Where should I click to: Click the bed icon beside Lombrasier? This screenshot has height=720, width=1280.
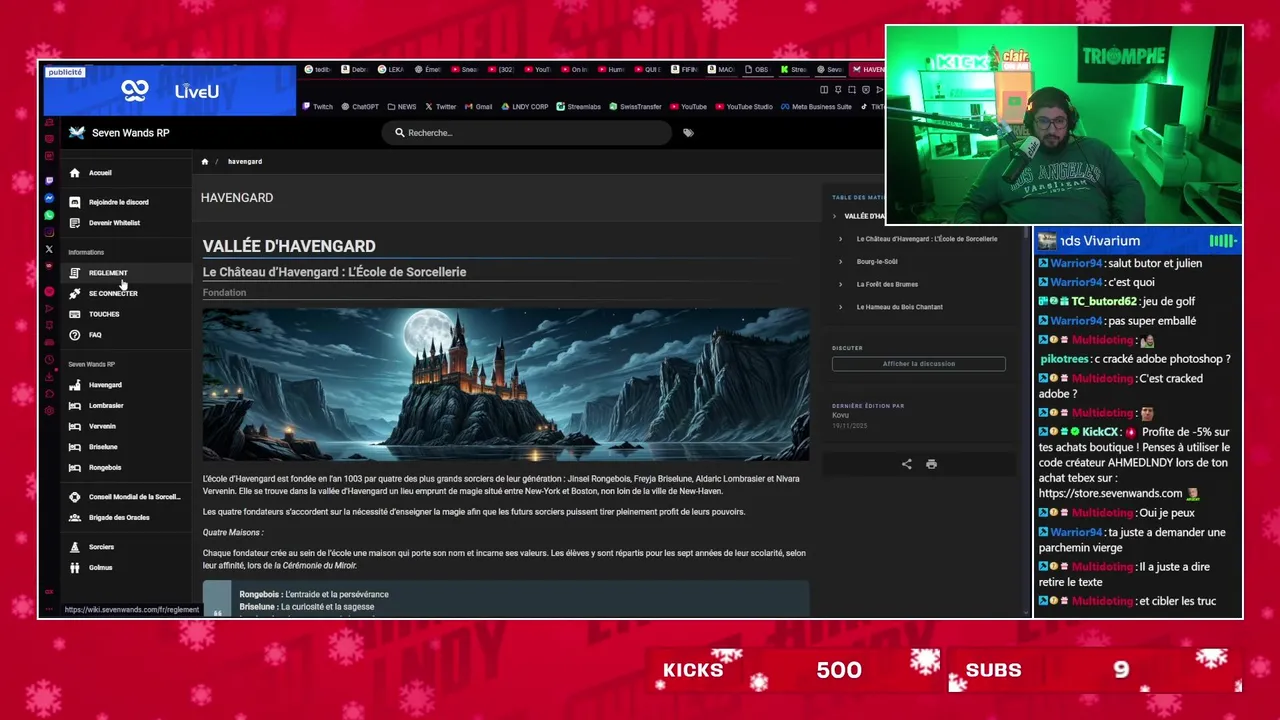[x=74, y=406]
